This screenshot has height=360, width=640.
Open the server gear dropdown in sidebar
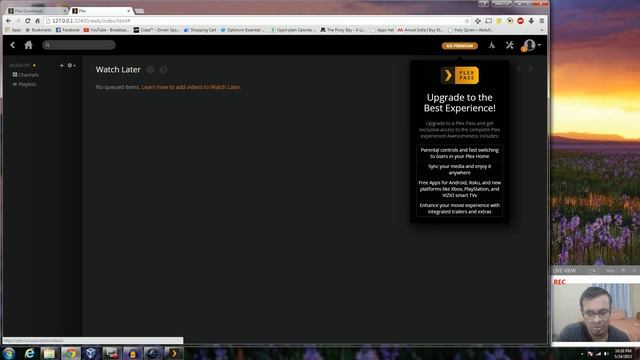point(71,65)
